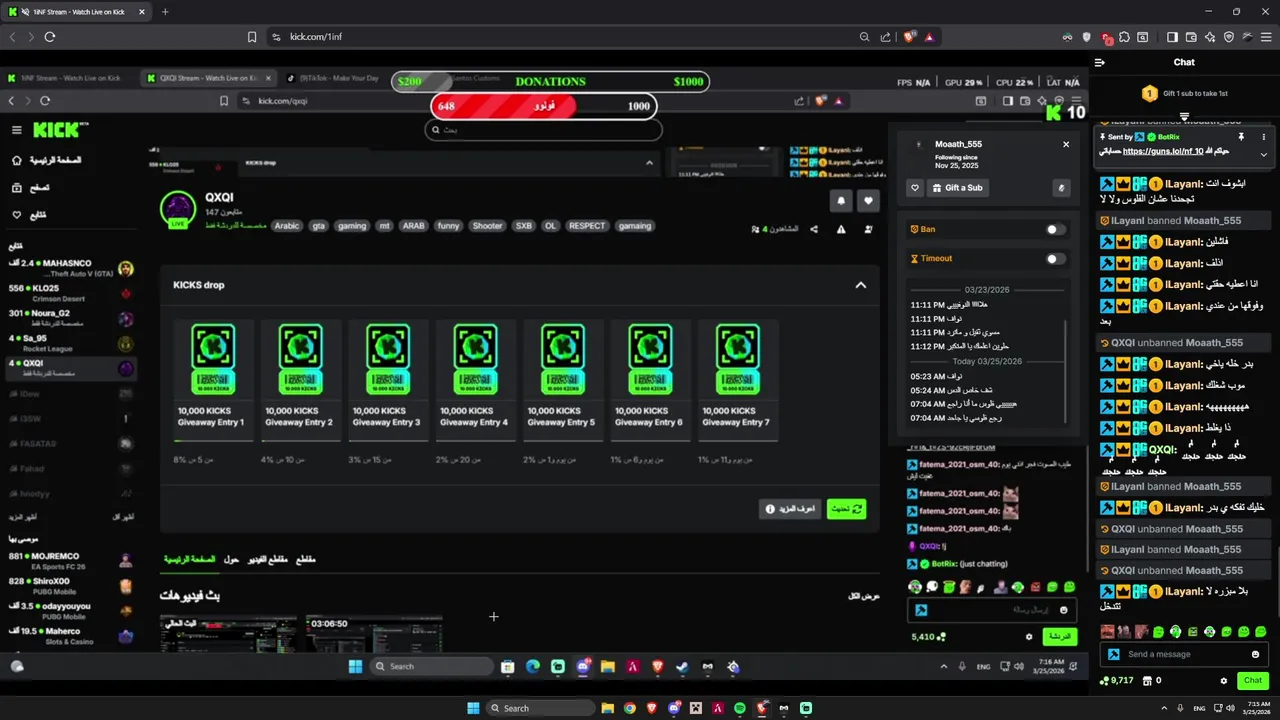
Task: Click the share icon in the outer address bar
Action: point(885,37)
